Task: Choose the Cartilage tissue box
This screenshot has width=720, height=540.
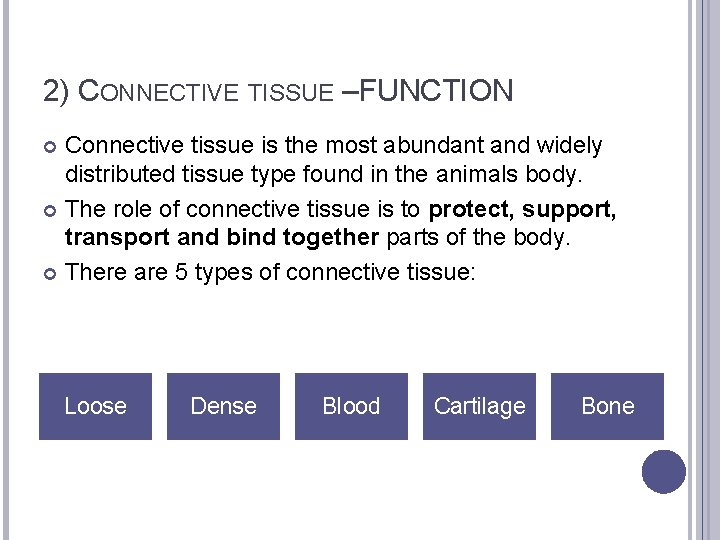Action: click(x=479, y=406)
